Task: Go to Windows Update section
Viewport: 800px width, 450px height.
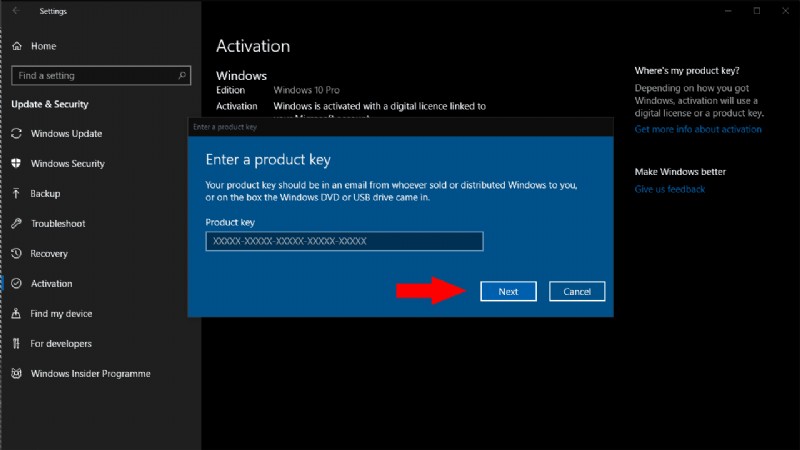Action: pyautogui.click(x=66, y=134)
